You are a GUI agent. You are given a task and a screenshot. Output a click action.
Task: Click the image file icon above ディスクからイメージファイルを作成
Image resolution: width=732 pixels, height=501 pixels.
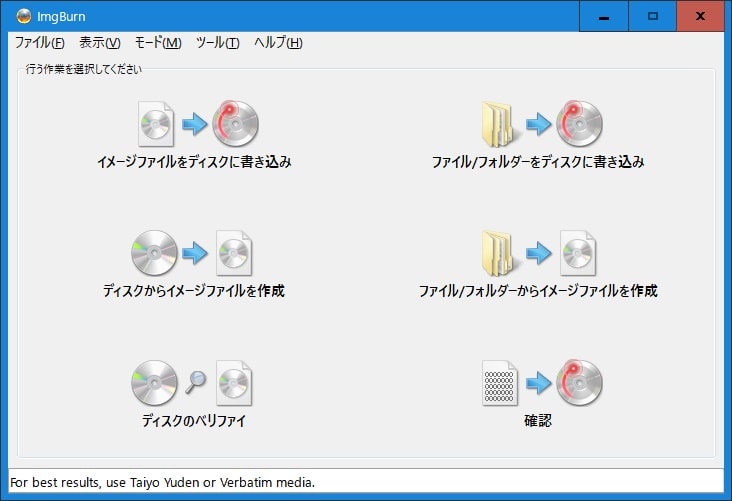[x=234, y=253]
